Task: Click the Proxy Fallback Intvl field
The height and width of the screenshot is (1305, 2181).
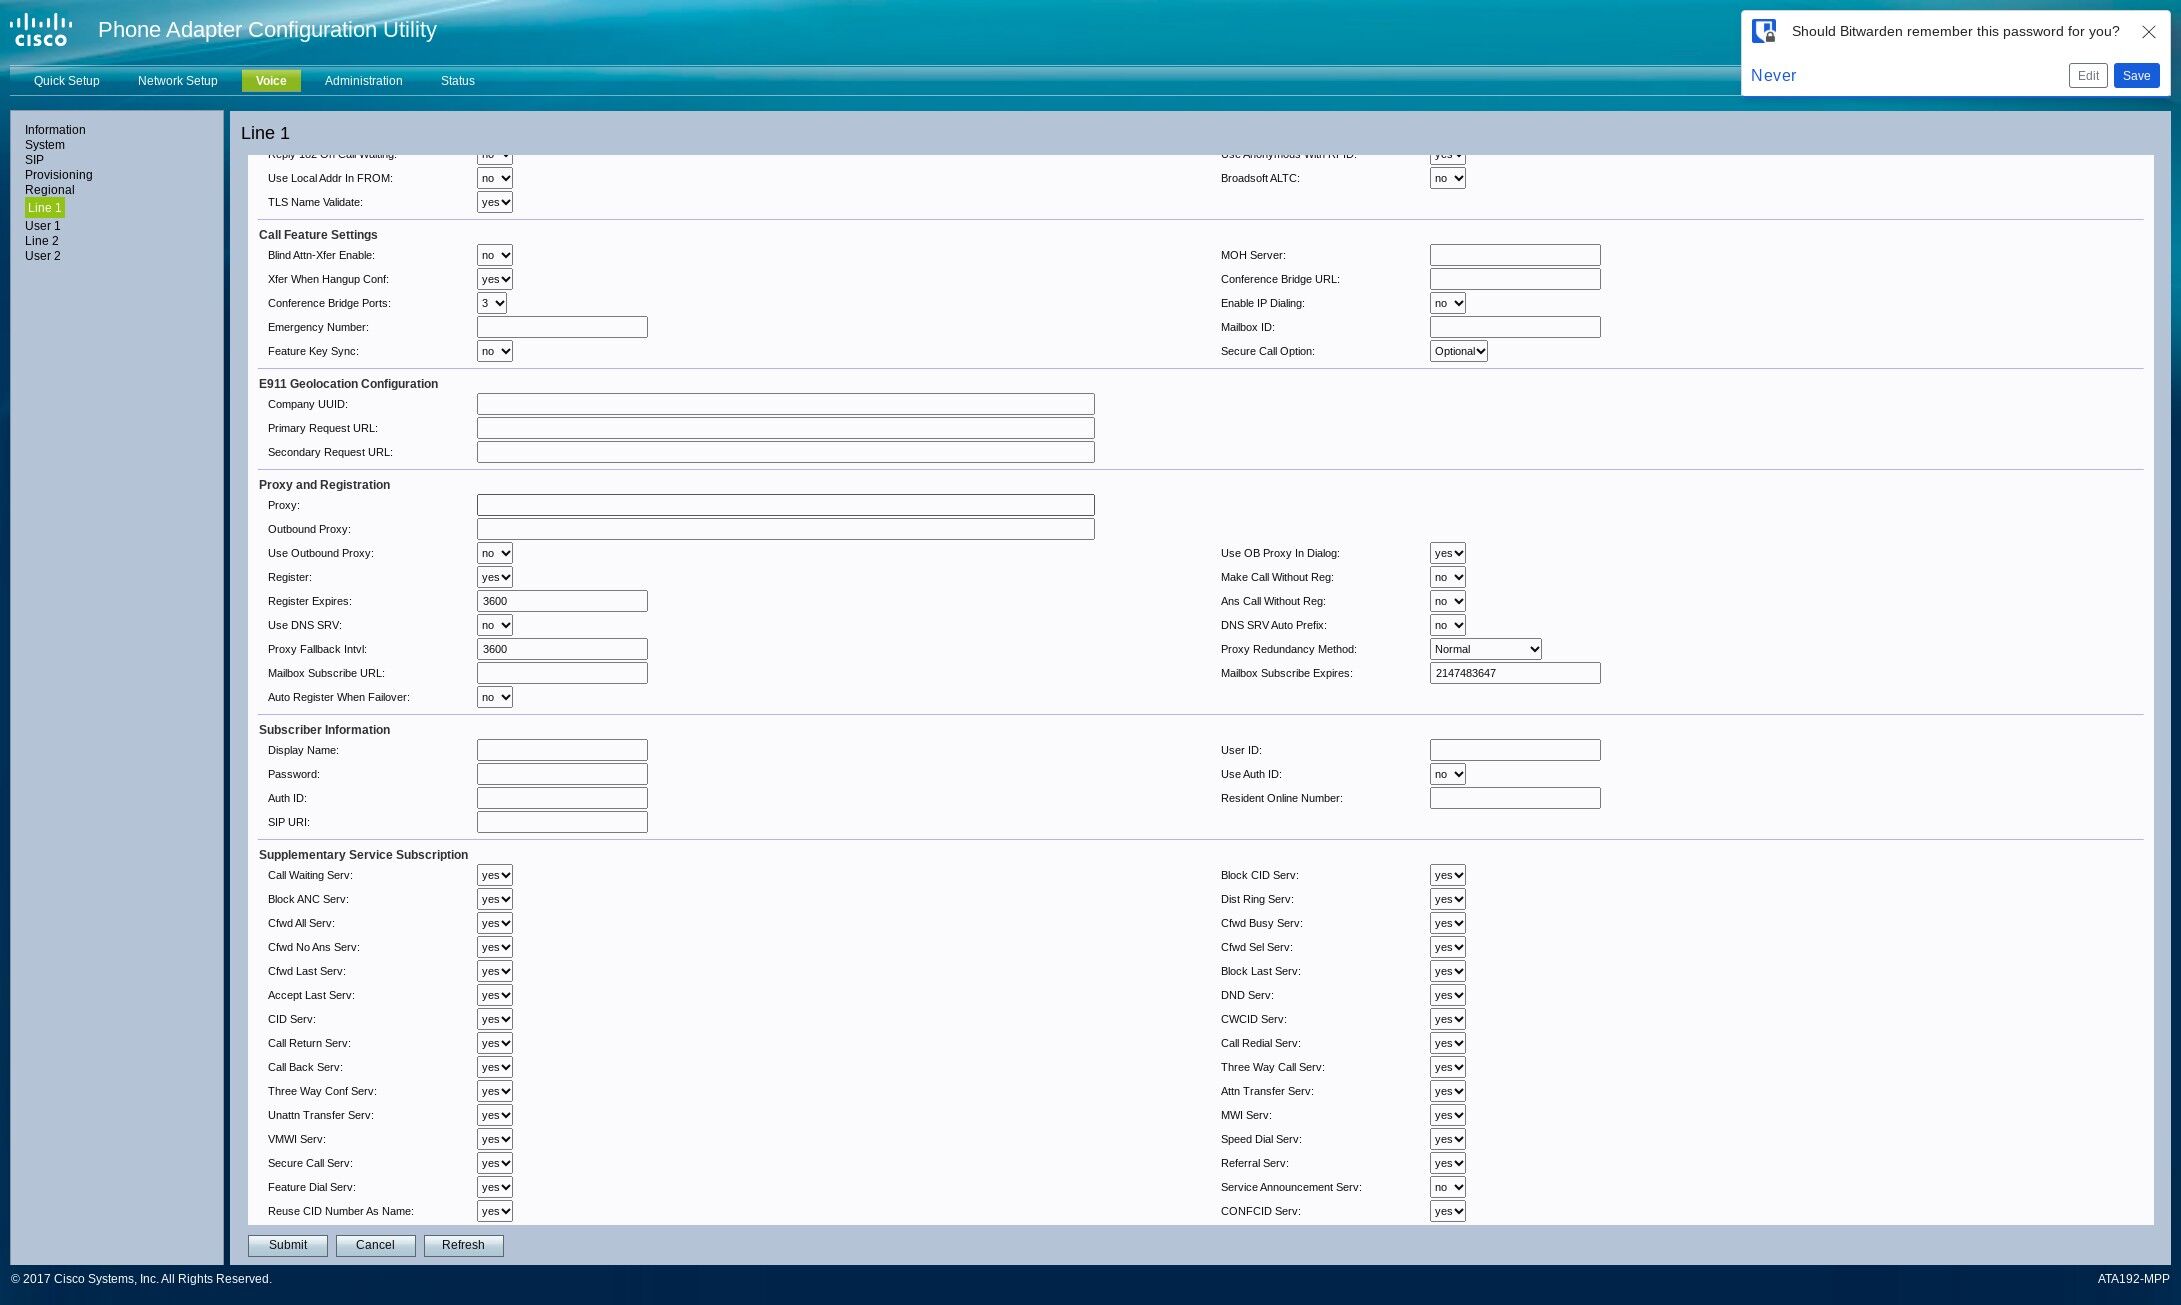Action: (562, 650)
